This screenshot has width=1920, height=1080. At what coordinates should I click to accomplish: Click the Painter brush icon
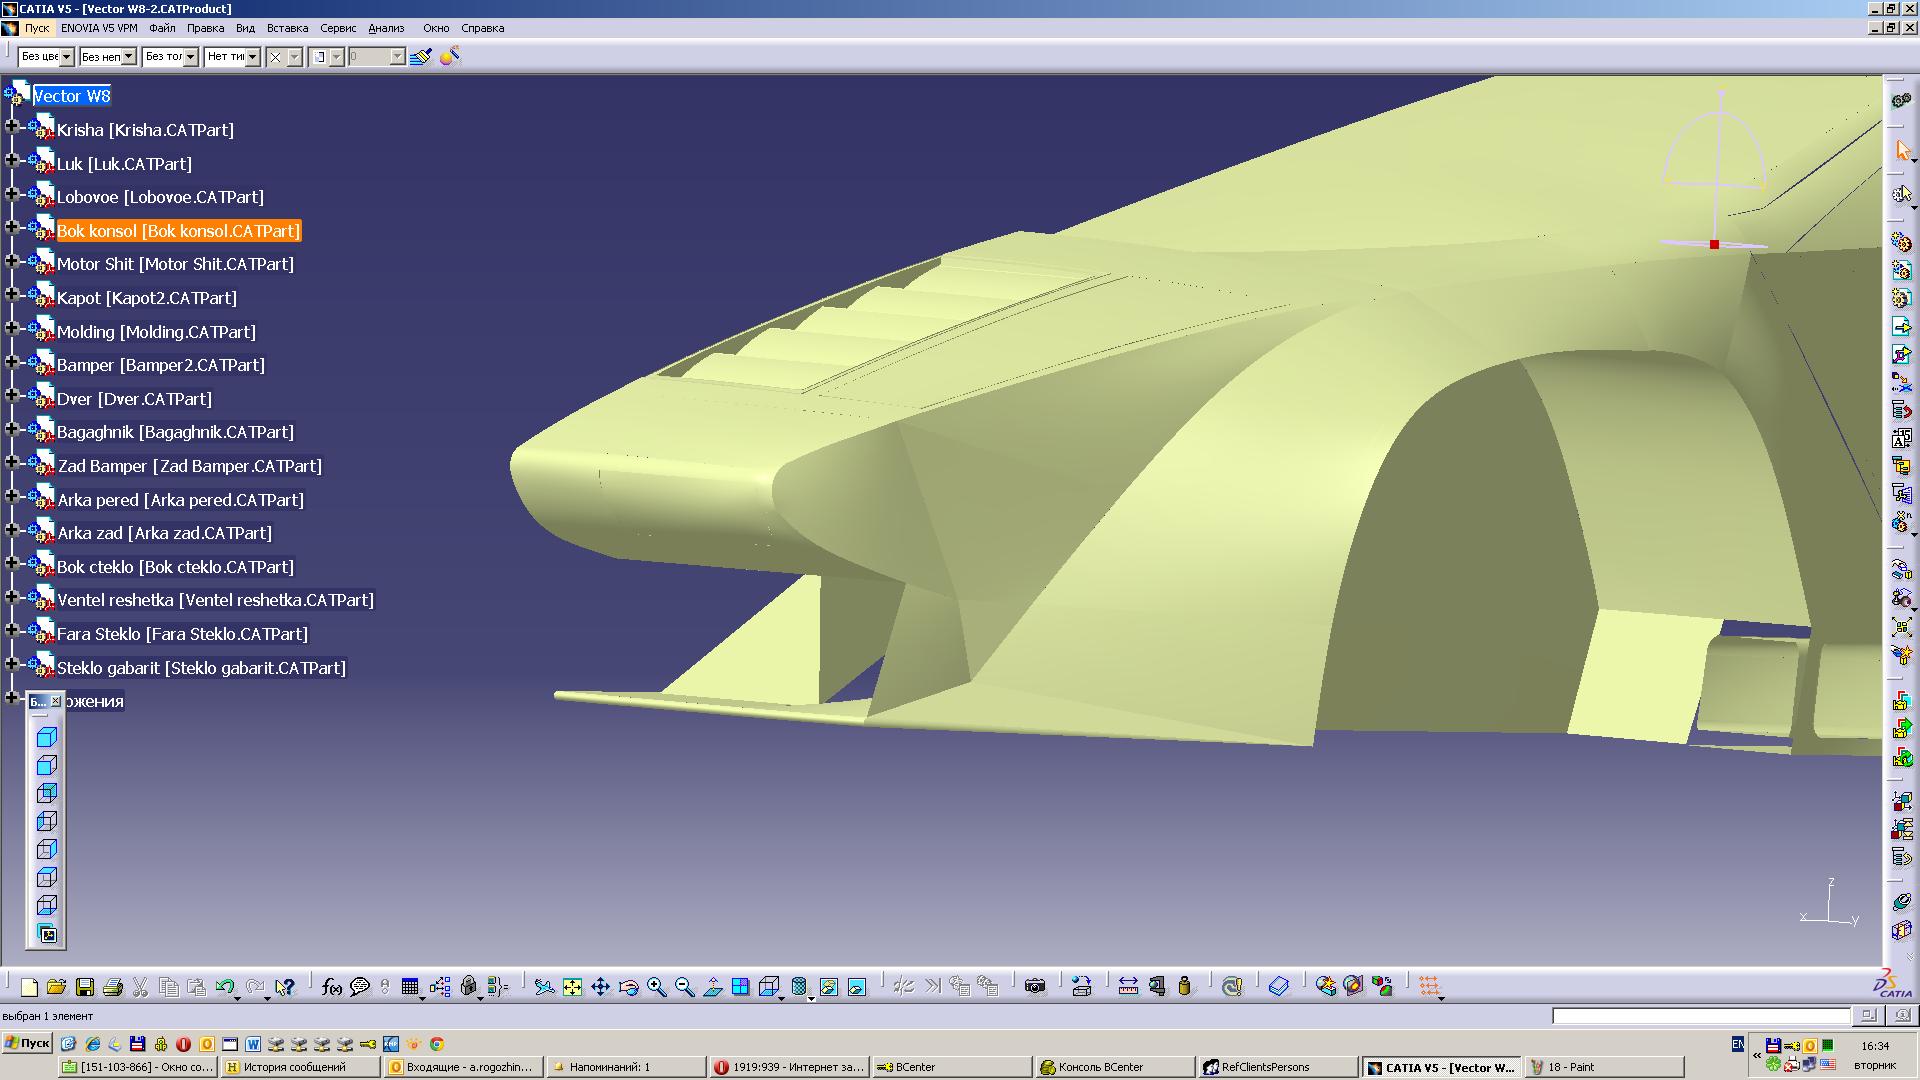point(421,57)
